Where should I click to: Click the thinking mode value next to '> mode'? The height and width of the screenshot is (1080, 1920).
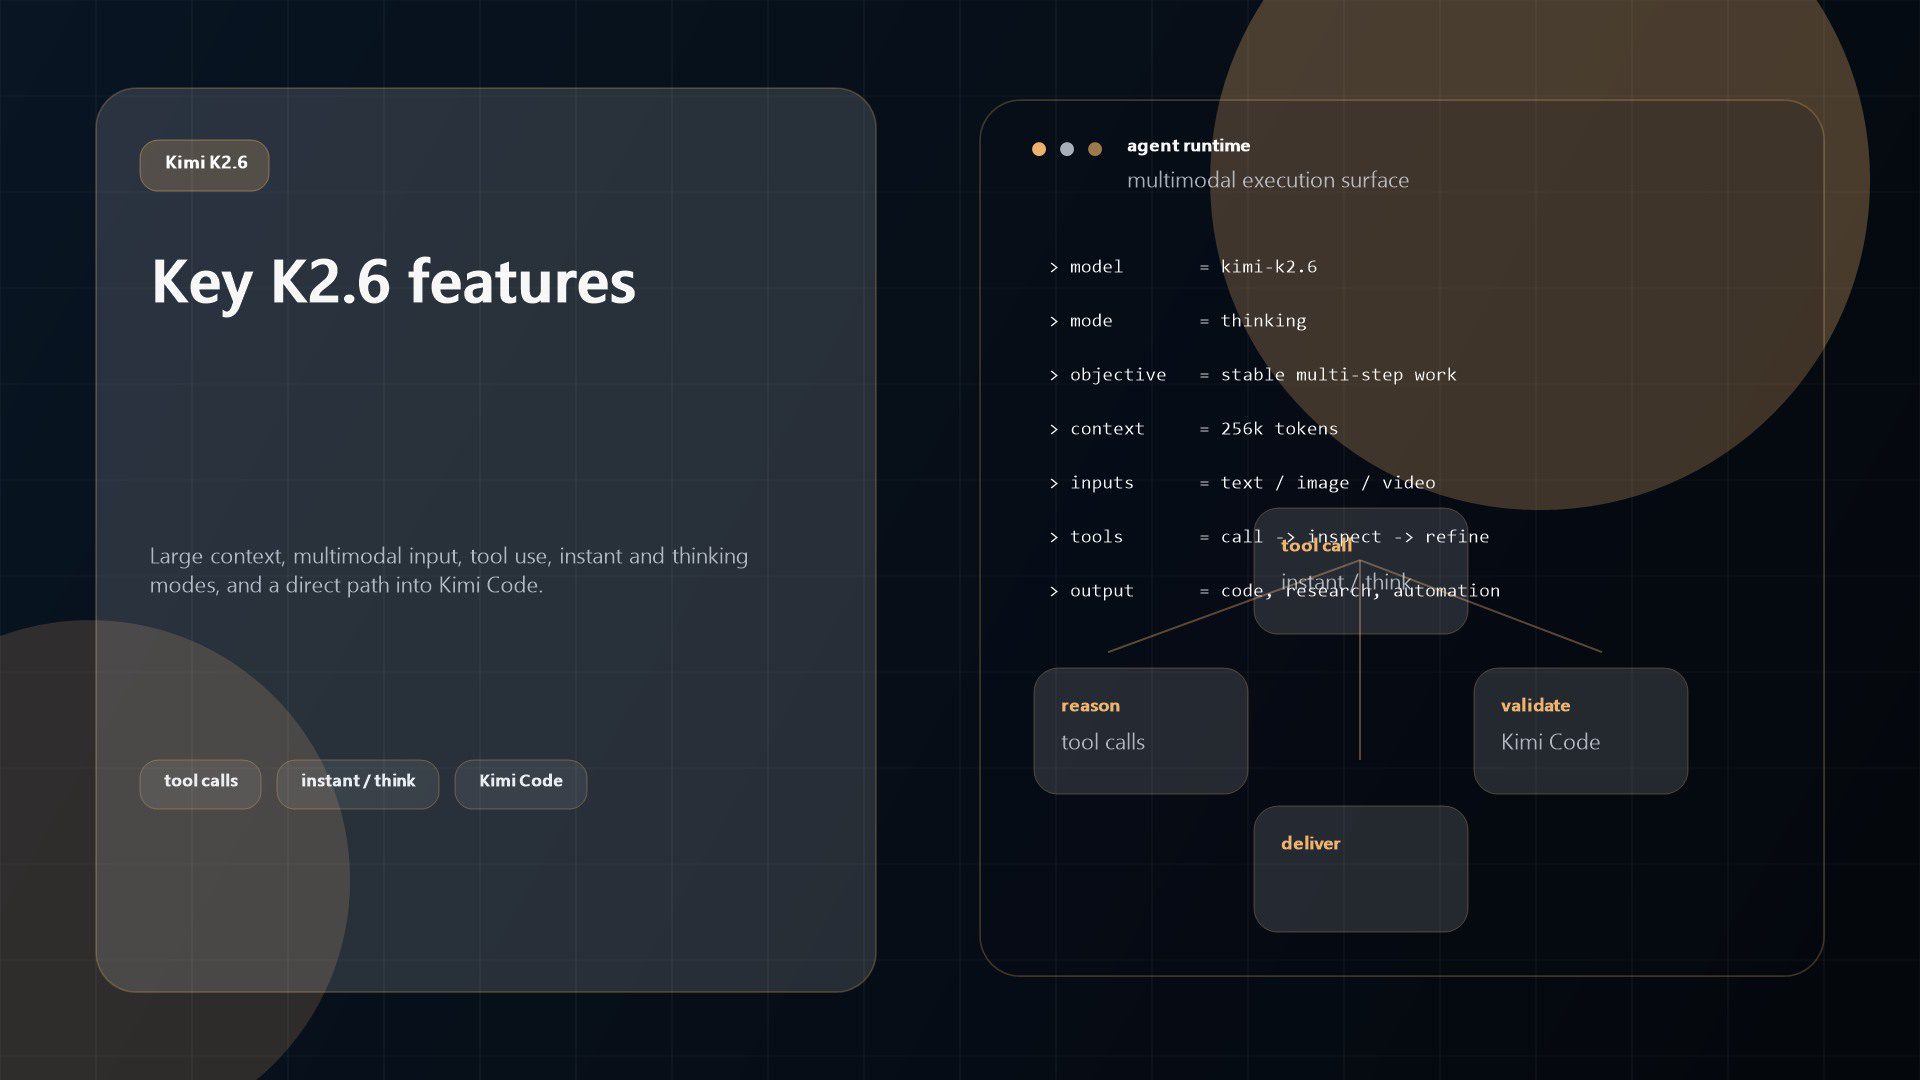[x=1262, y=320]
